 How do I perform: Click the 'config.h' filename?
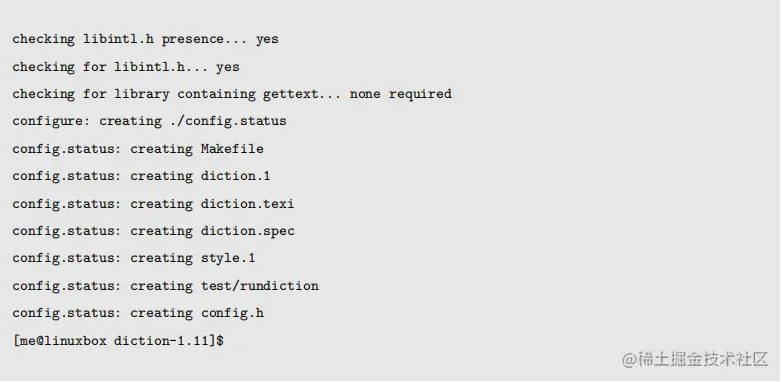pos(232,313)
